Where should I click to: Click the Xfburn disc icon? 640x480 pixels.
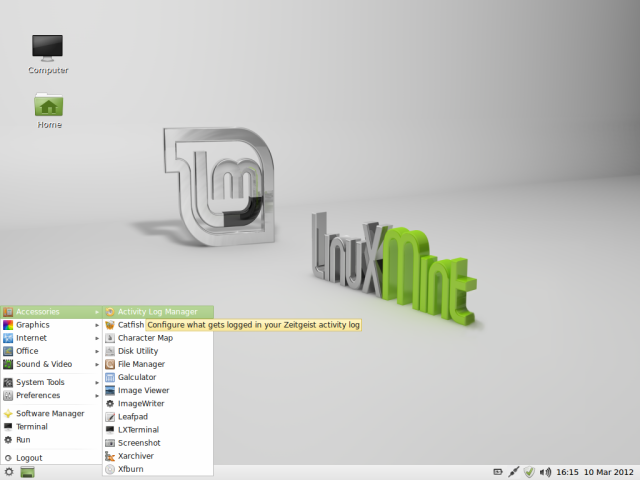110,469
